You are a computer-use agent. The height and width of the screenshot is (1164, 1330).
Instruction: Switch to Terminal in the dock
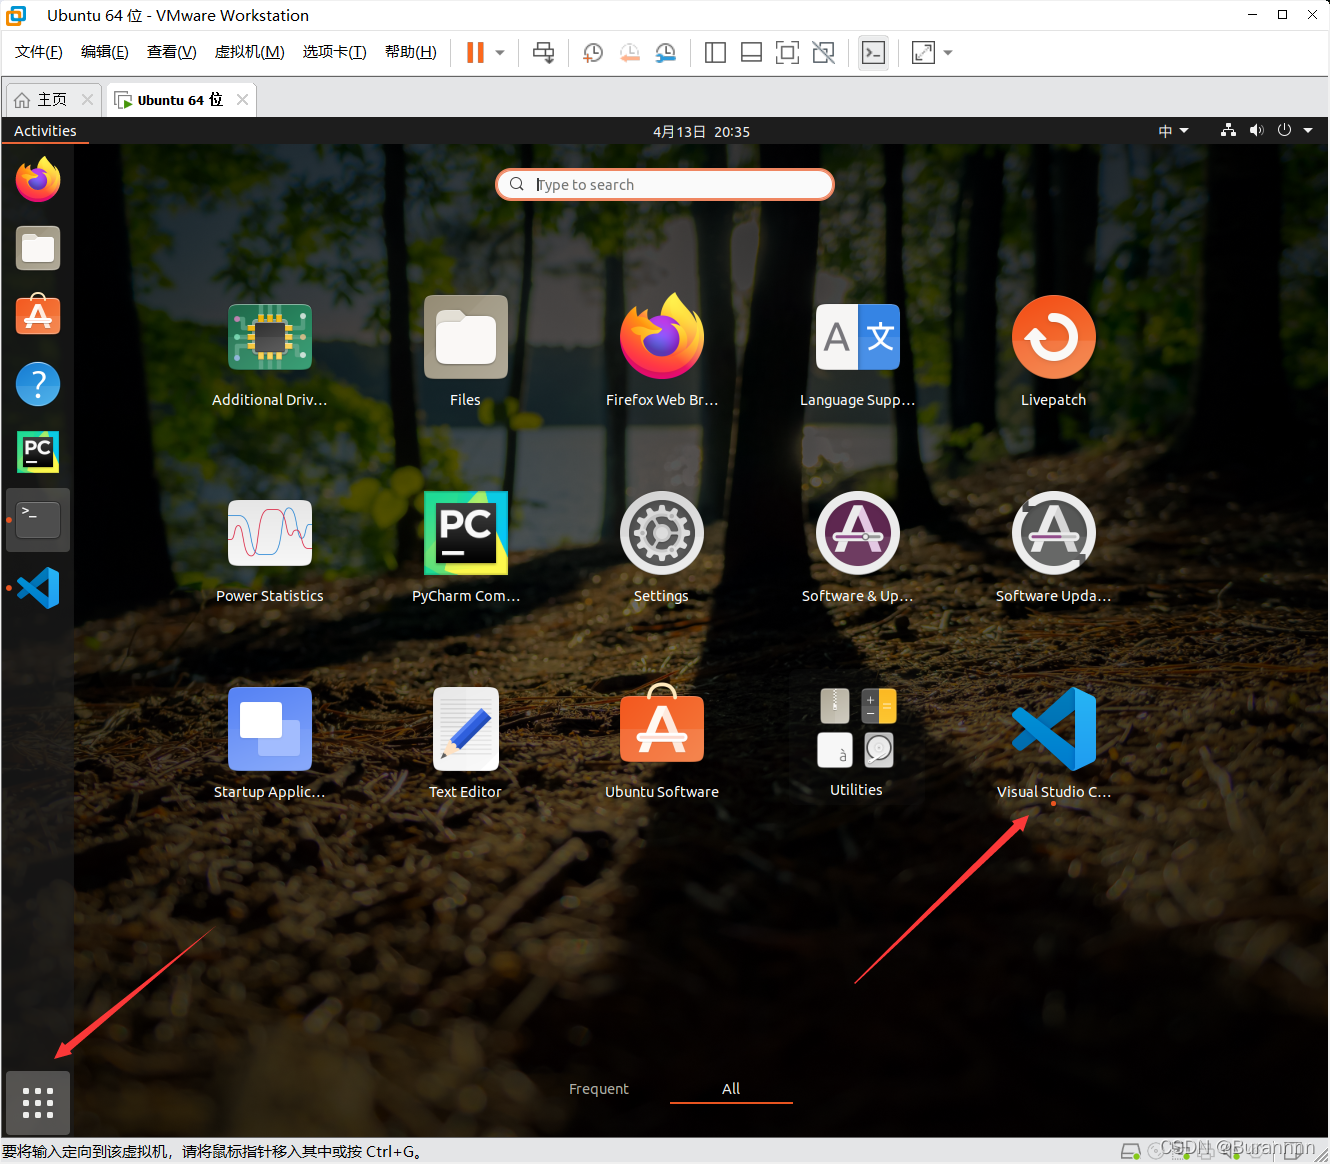38,520
